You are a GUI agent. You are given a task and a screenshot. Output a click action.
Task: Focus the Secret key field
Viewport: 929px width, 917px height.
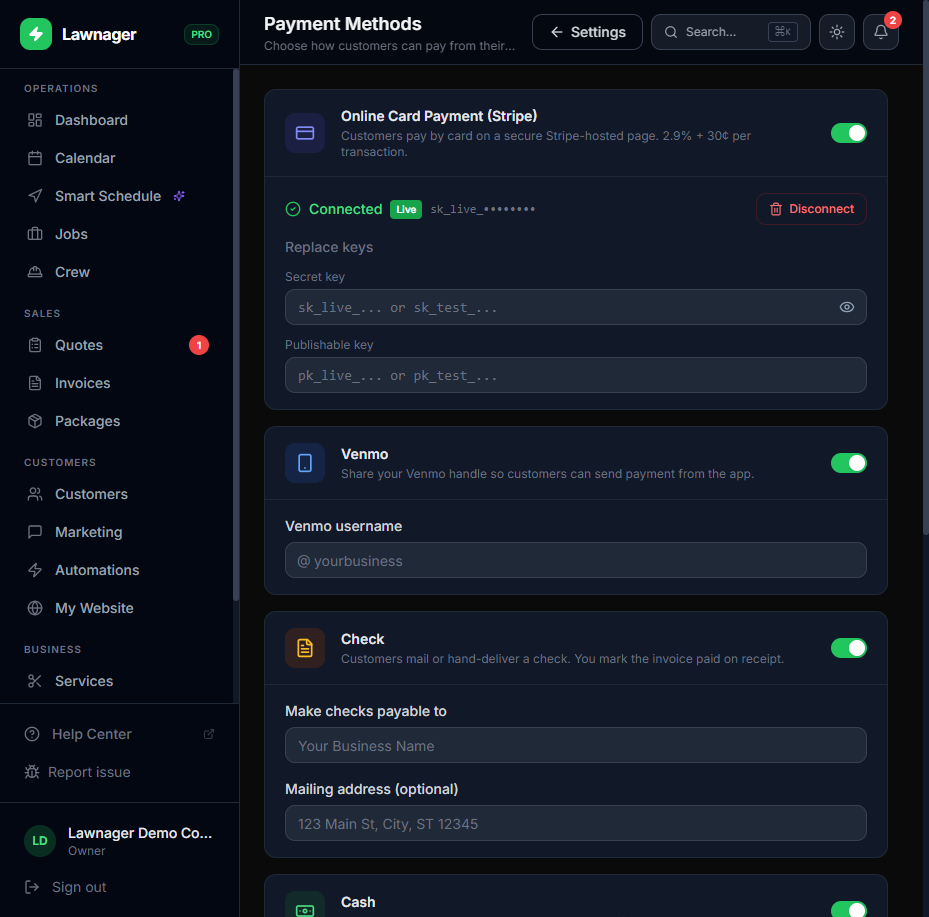[x=575, y=307]
